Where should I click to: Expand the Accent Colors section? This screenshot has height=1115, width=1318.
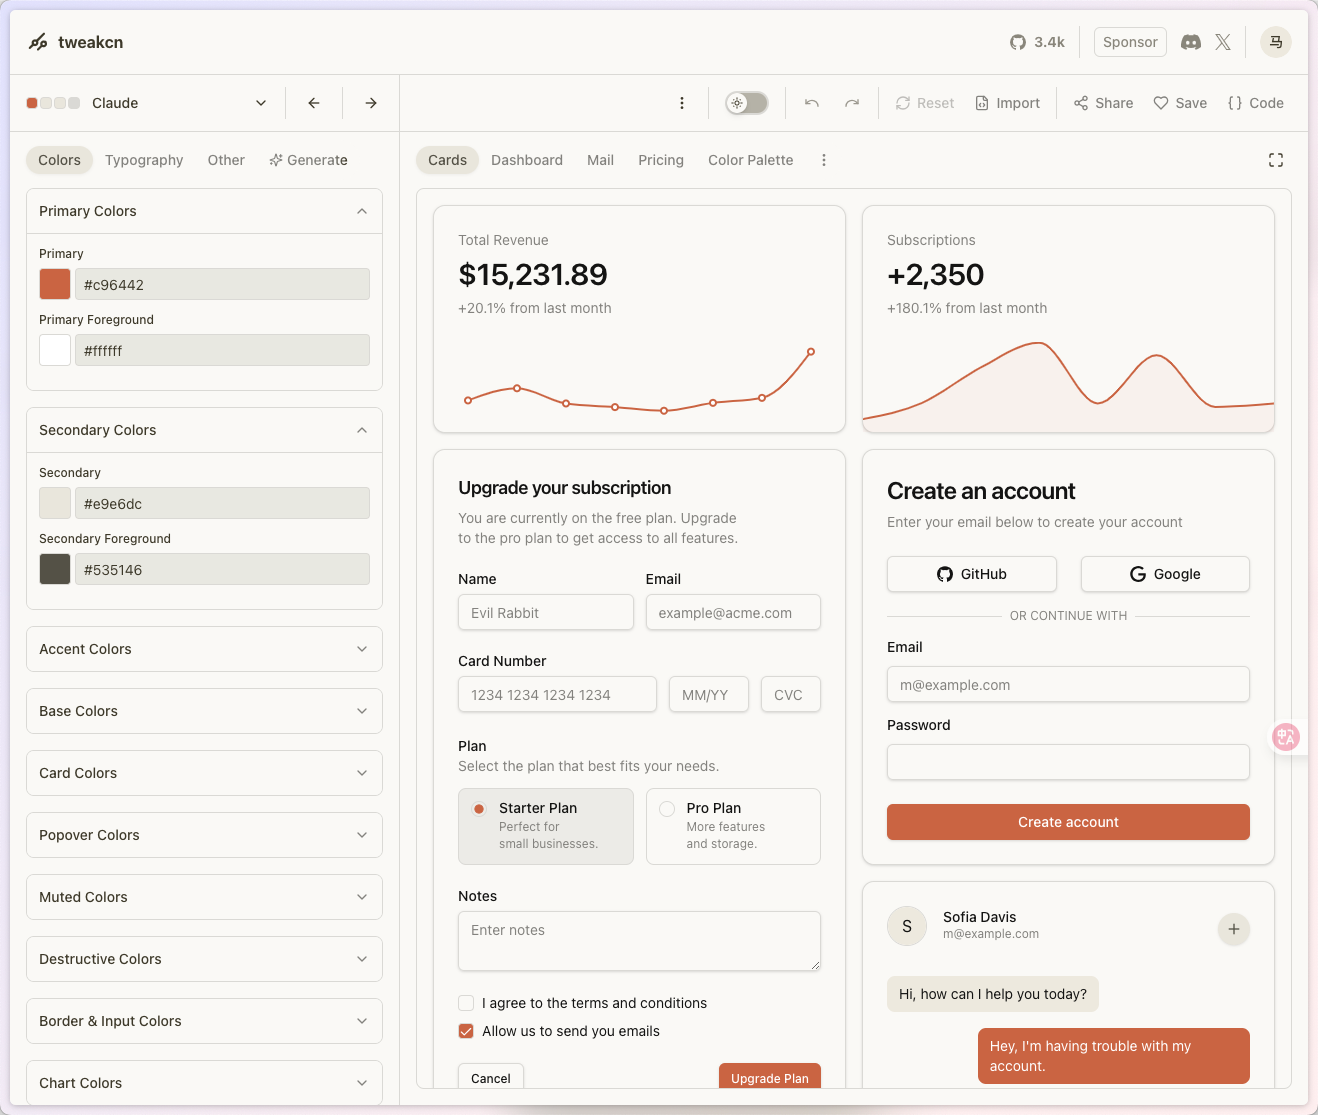204,649
